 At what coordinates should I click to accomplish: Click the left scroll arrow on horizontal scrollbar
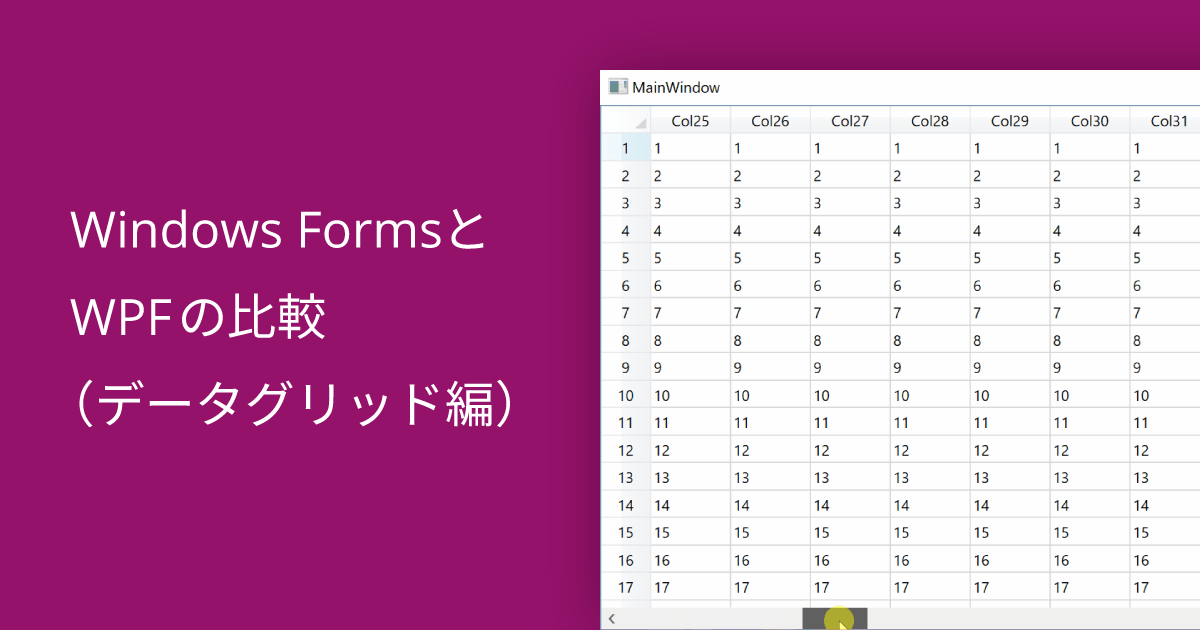pos(610,618)
